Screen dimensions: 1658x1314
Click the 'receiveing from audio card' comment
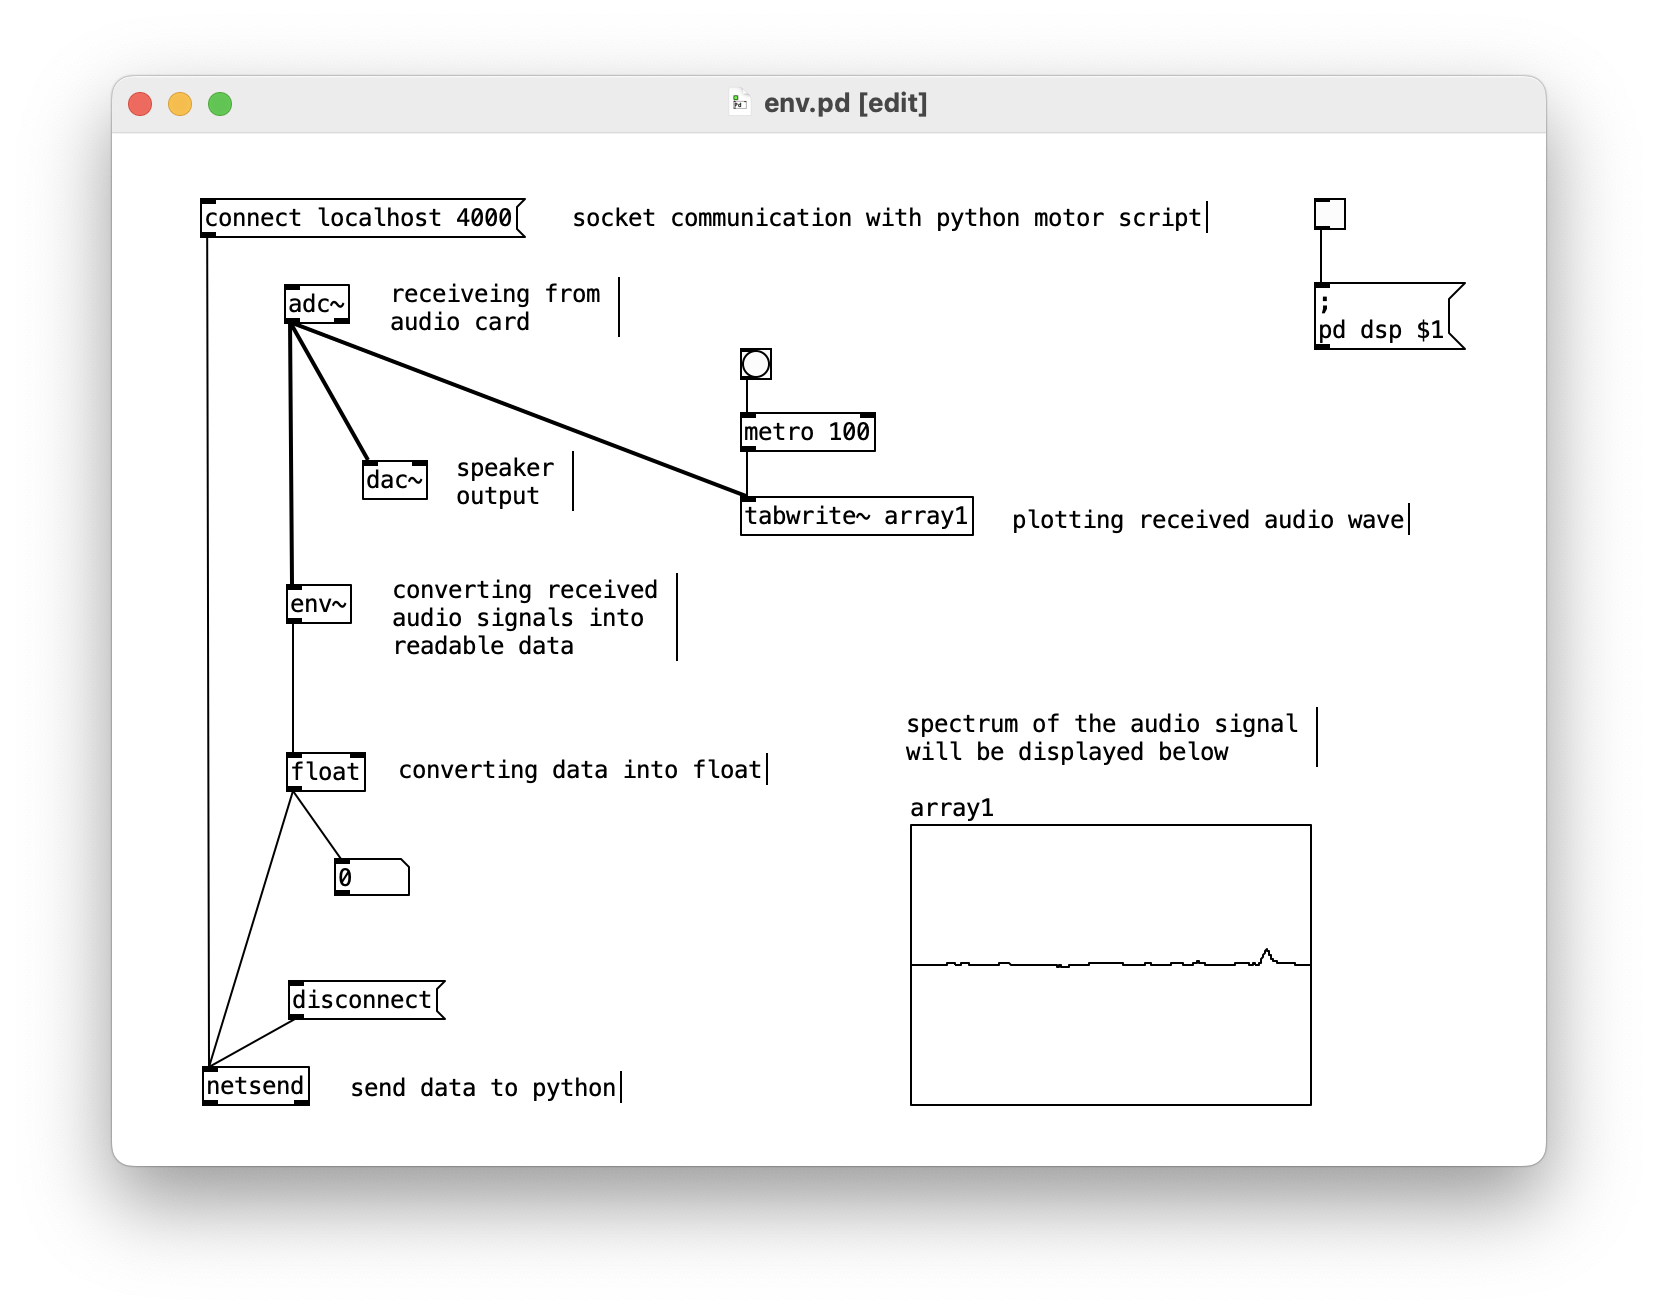pos(496,308)
